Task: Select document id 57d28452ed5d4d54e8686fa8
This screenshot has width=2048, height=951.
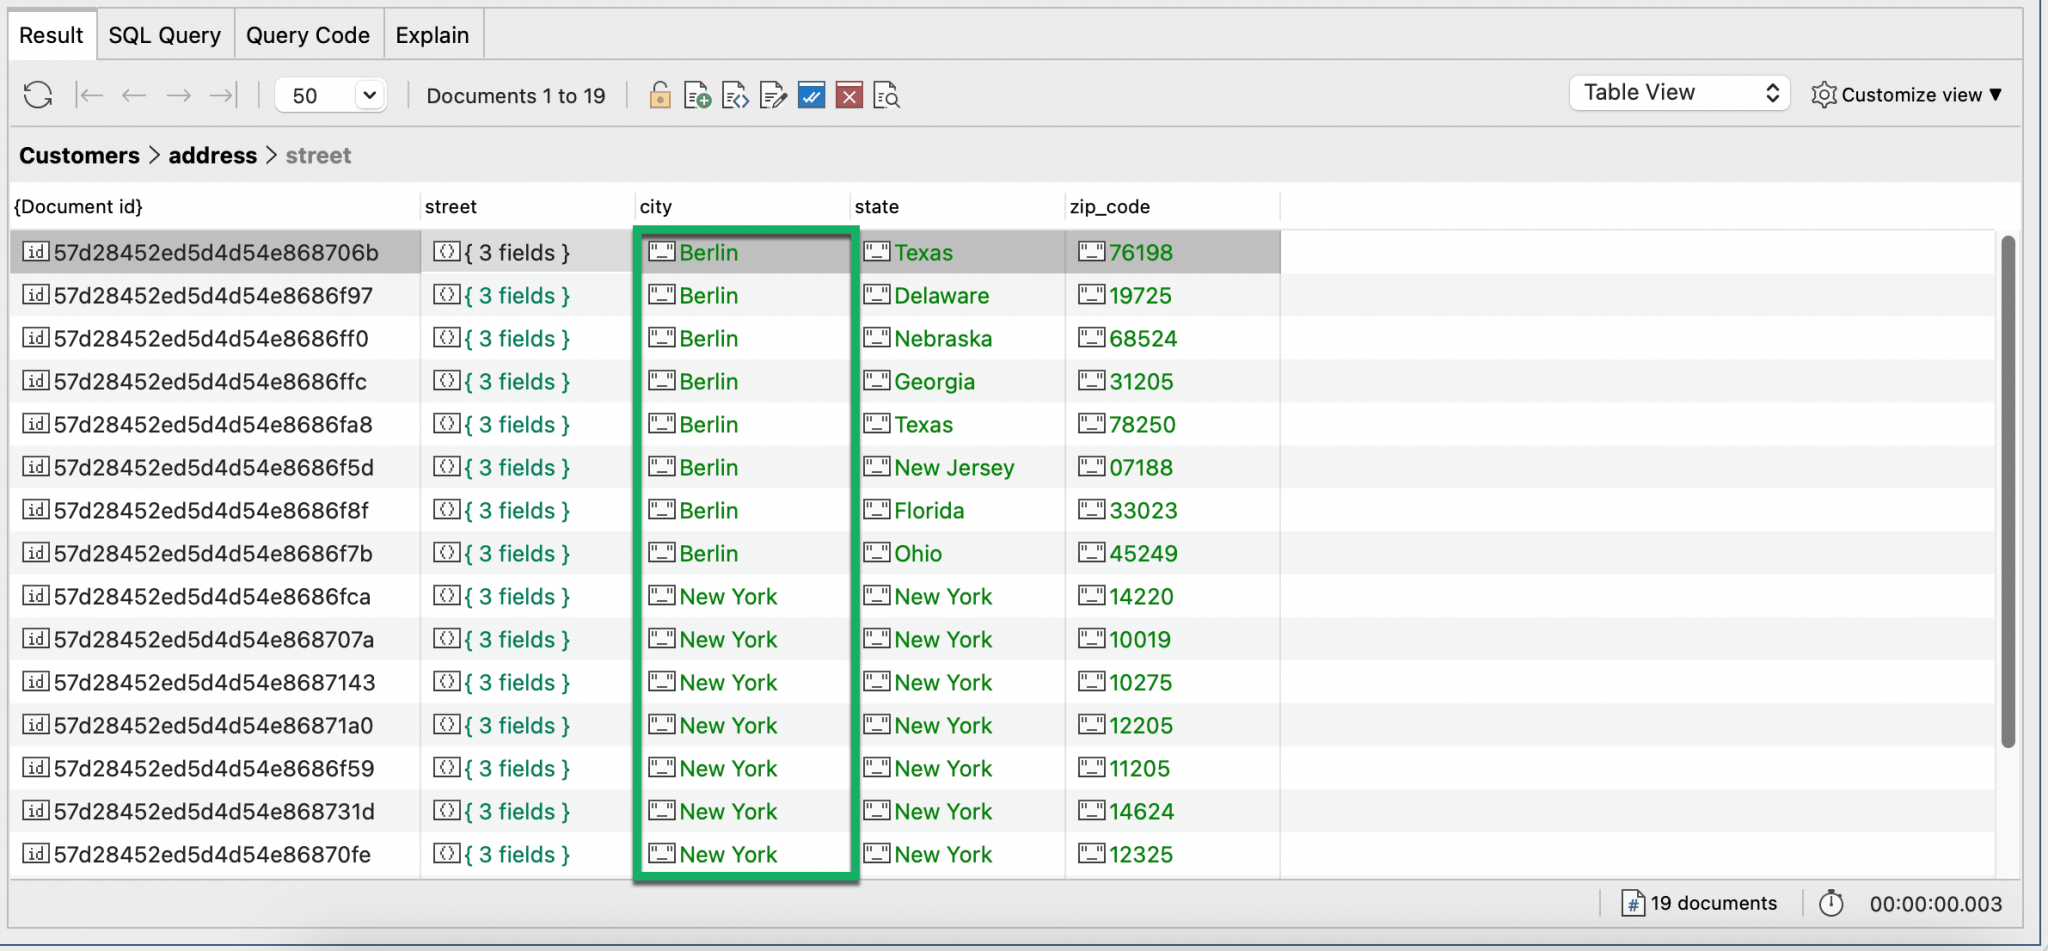Action: click(213, 424)
